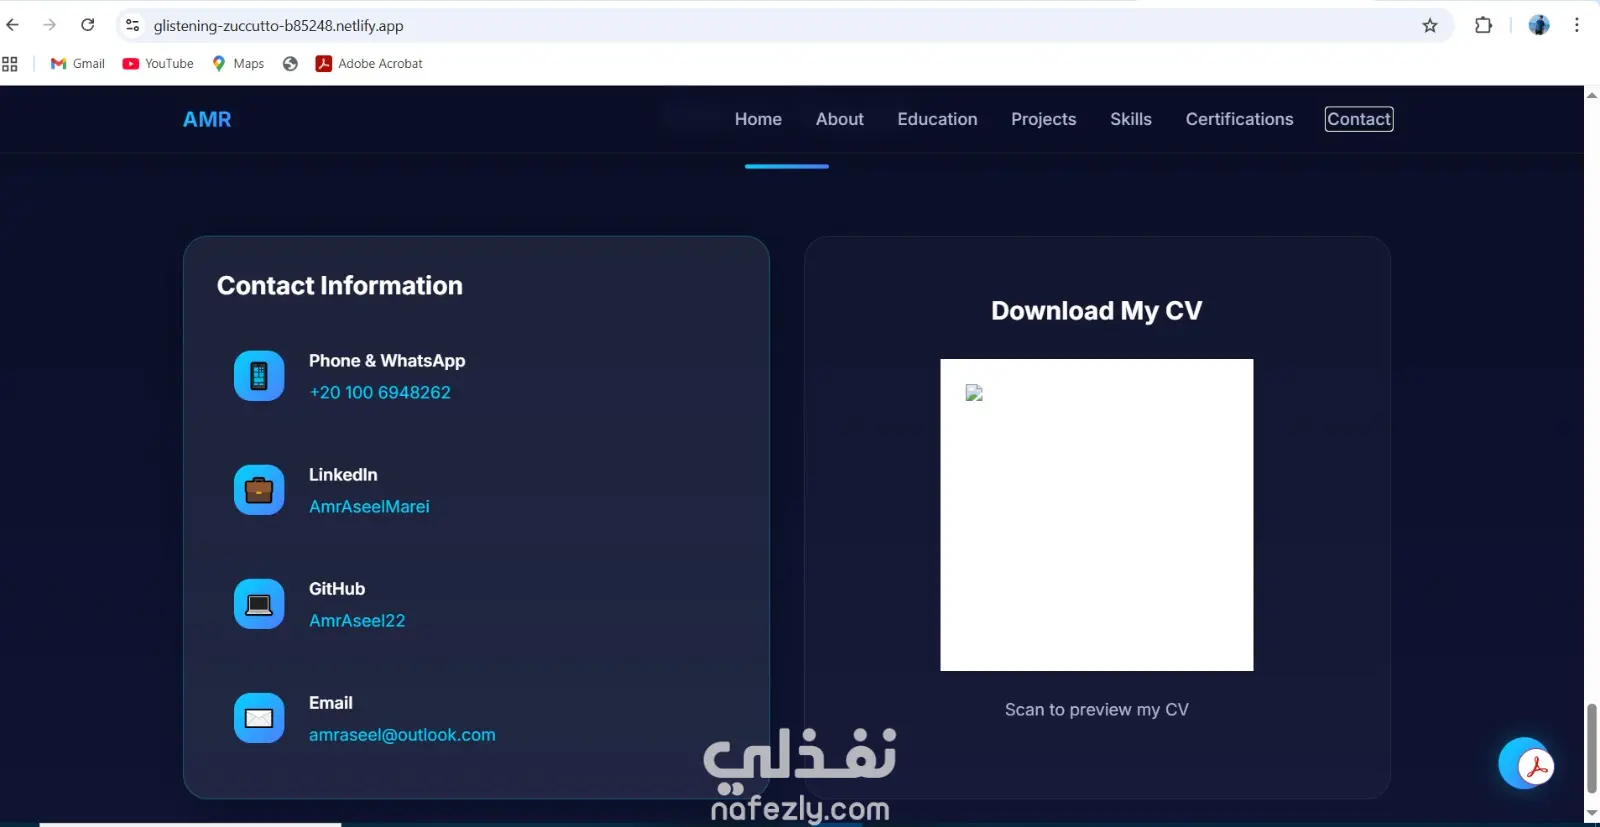Click the Download My CV heading
Viewport: 1600px width, 827px height.
pyautogui.click(x=1097, y=311)
